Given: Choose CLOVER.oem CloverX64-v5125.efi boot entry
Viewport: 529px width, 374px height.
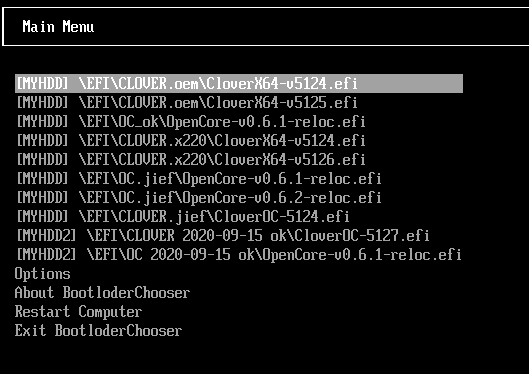Looking at the screenshot, I should [187, 103].
